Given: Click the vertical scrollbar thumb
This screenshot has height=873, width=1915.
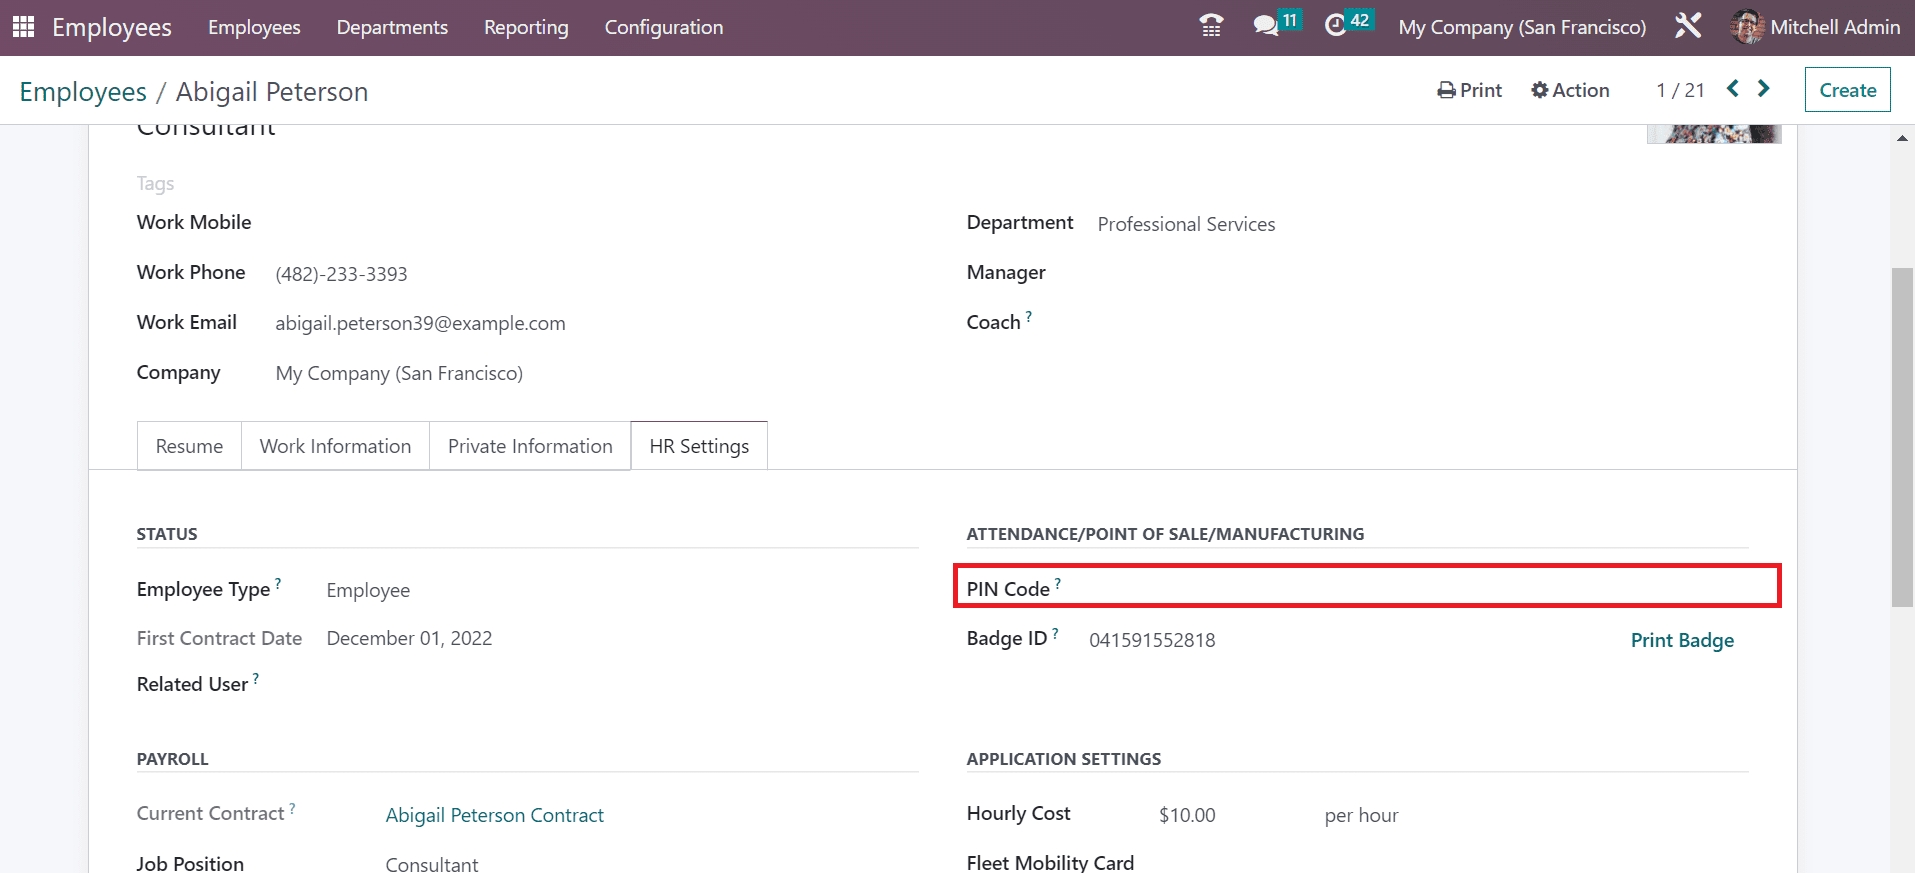Looking at the screenshot, I should (1902, 437).
